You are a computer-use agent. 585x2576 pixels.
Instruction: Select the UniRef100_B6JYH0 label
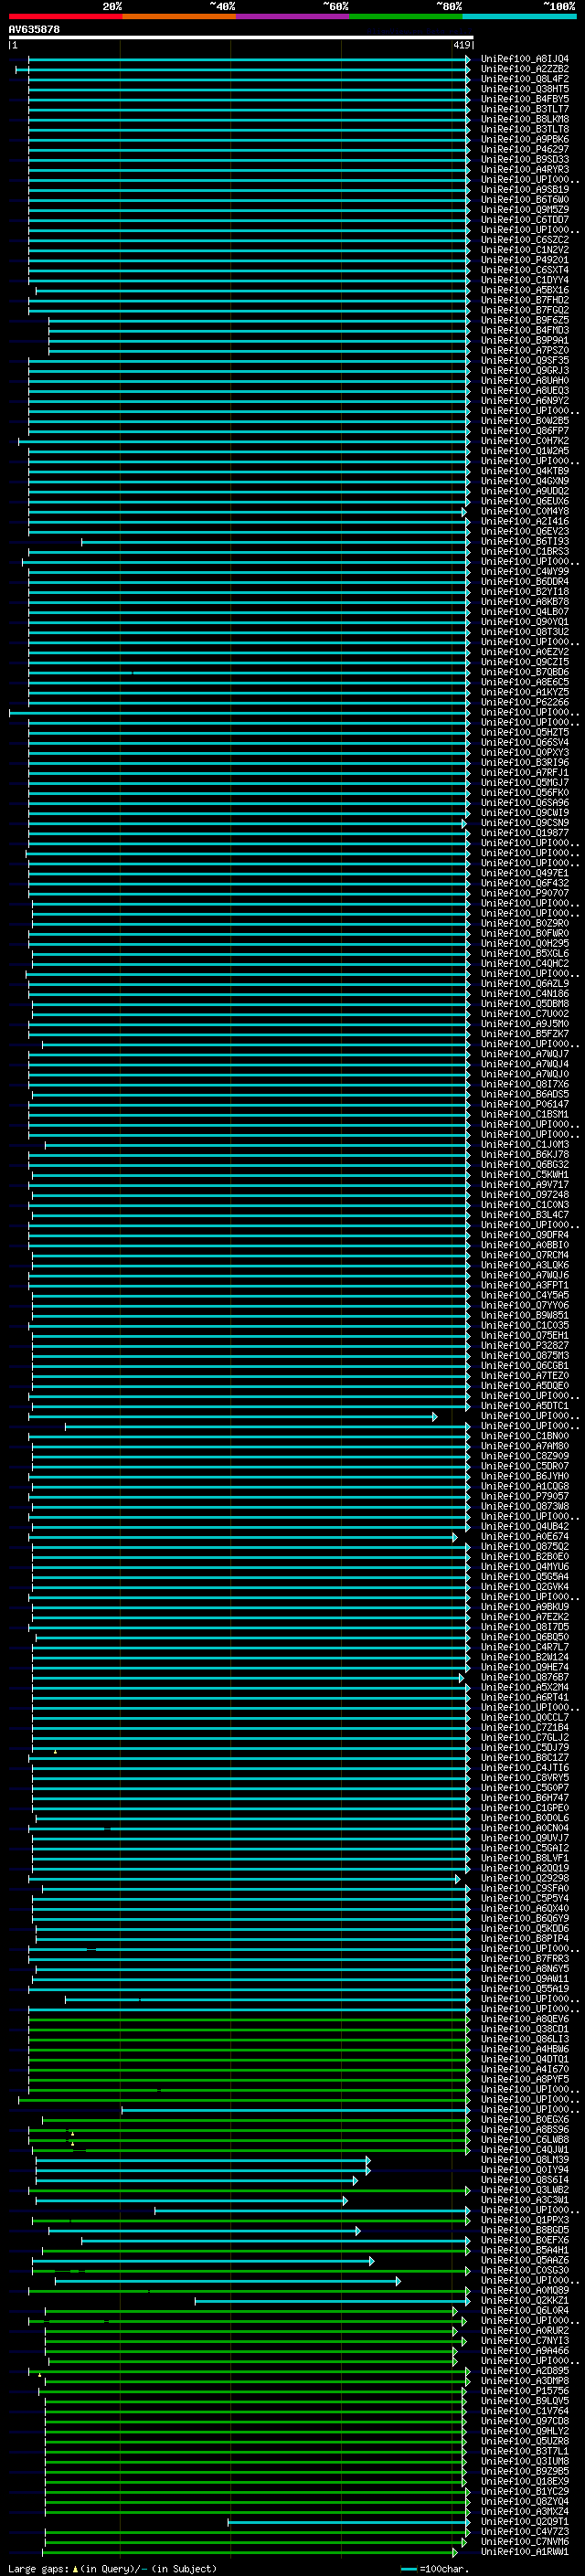coord(525,1476)
